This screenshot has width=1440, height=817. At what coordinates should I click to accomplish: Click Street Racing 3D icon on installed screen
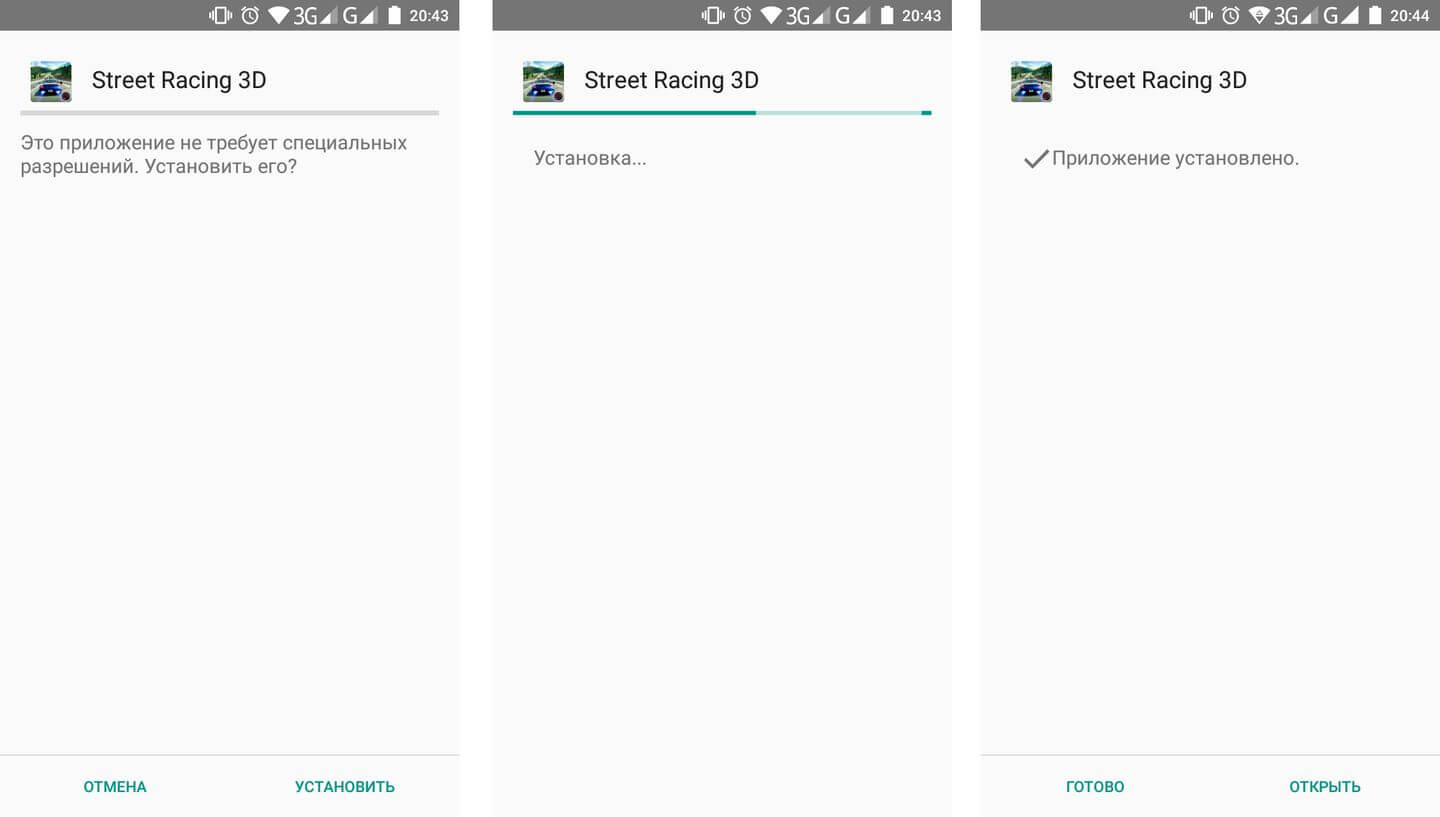pos(1031,81)
